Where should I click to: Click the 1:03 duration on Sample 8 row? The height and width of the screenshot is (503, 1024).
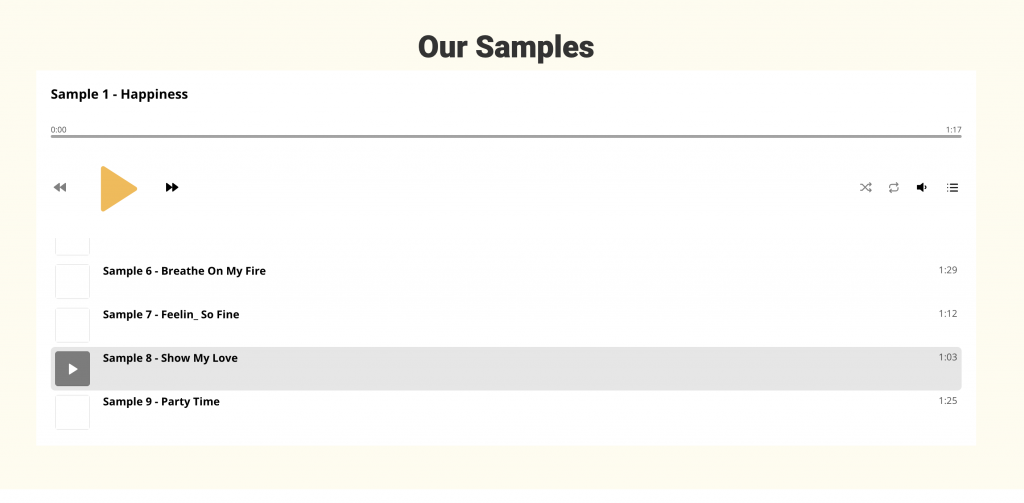coord(948,357)
